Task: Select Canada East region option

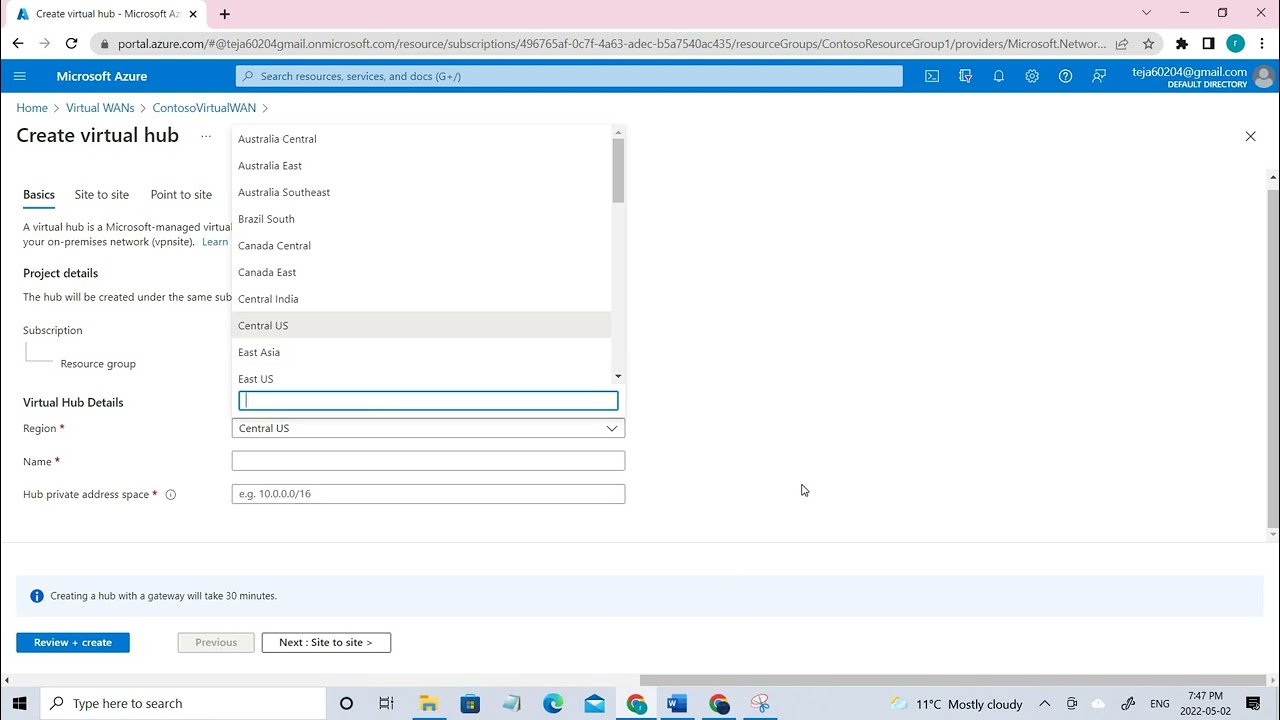Action: [421, 272]
